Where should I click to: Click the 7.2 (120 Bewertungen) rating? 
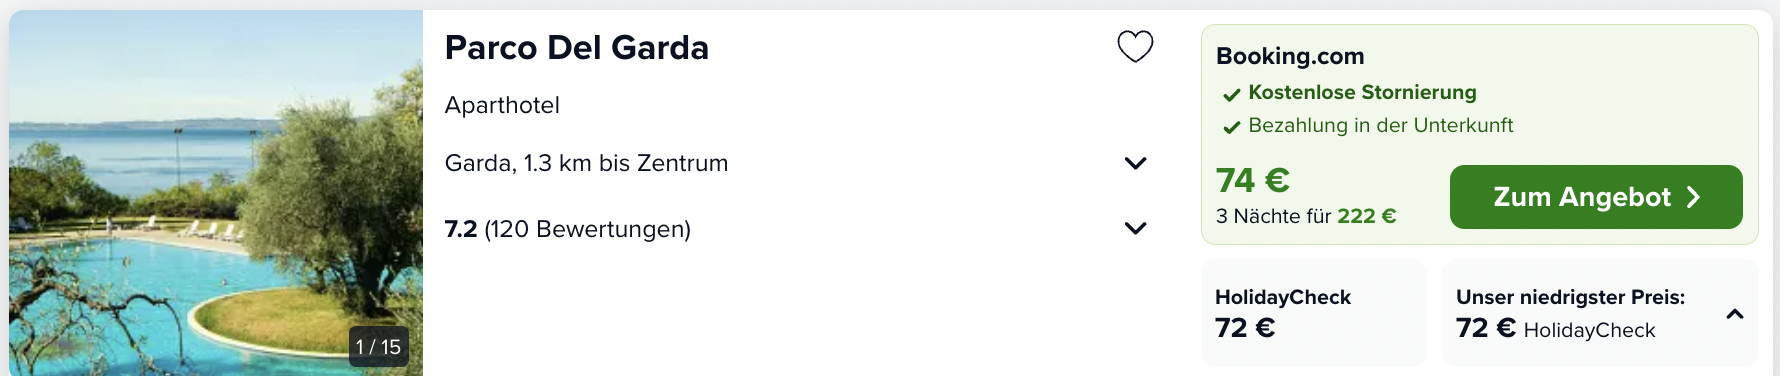point(568,229)
